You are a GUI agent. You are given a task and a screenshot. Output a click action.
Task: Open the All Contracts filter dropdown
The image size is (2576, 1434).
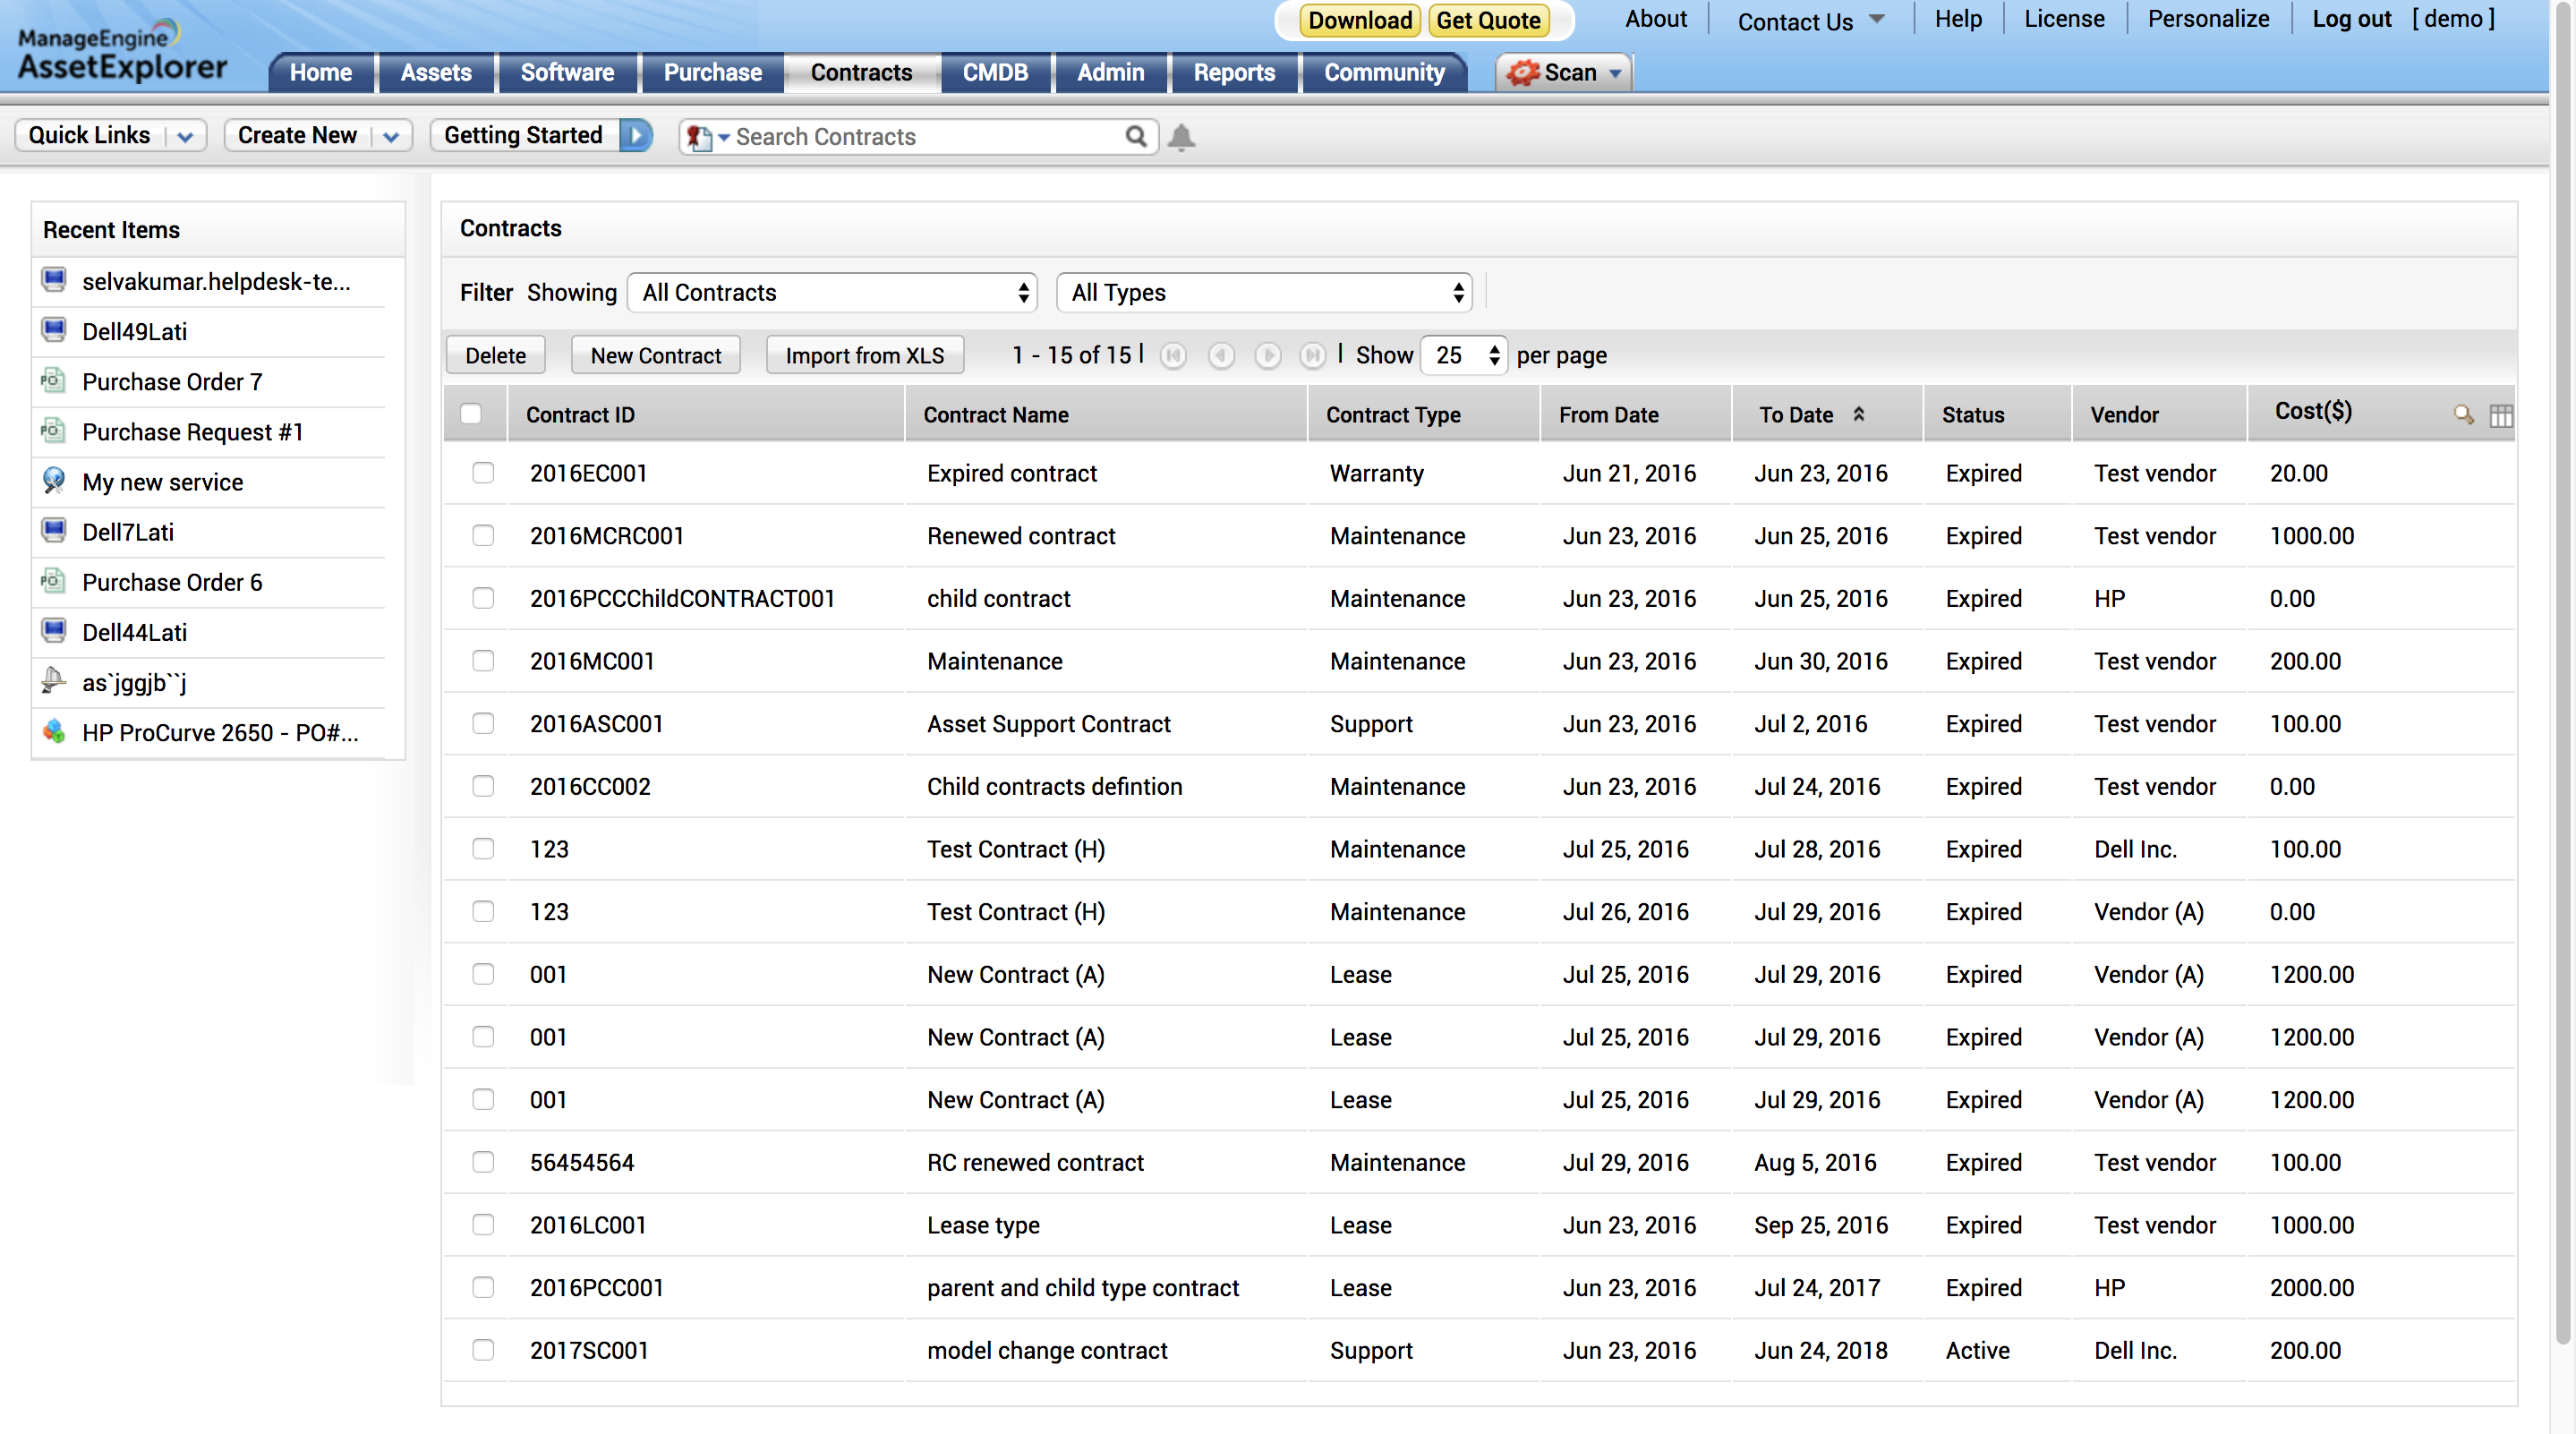coord(832,293)
